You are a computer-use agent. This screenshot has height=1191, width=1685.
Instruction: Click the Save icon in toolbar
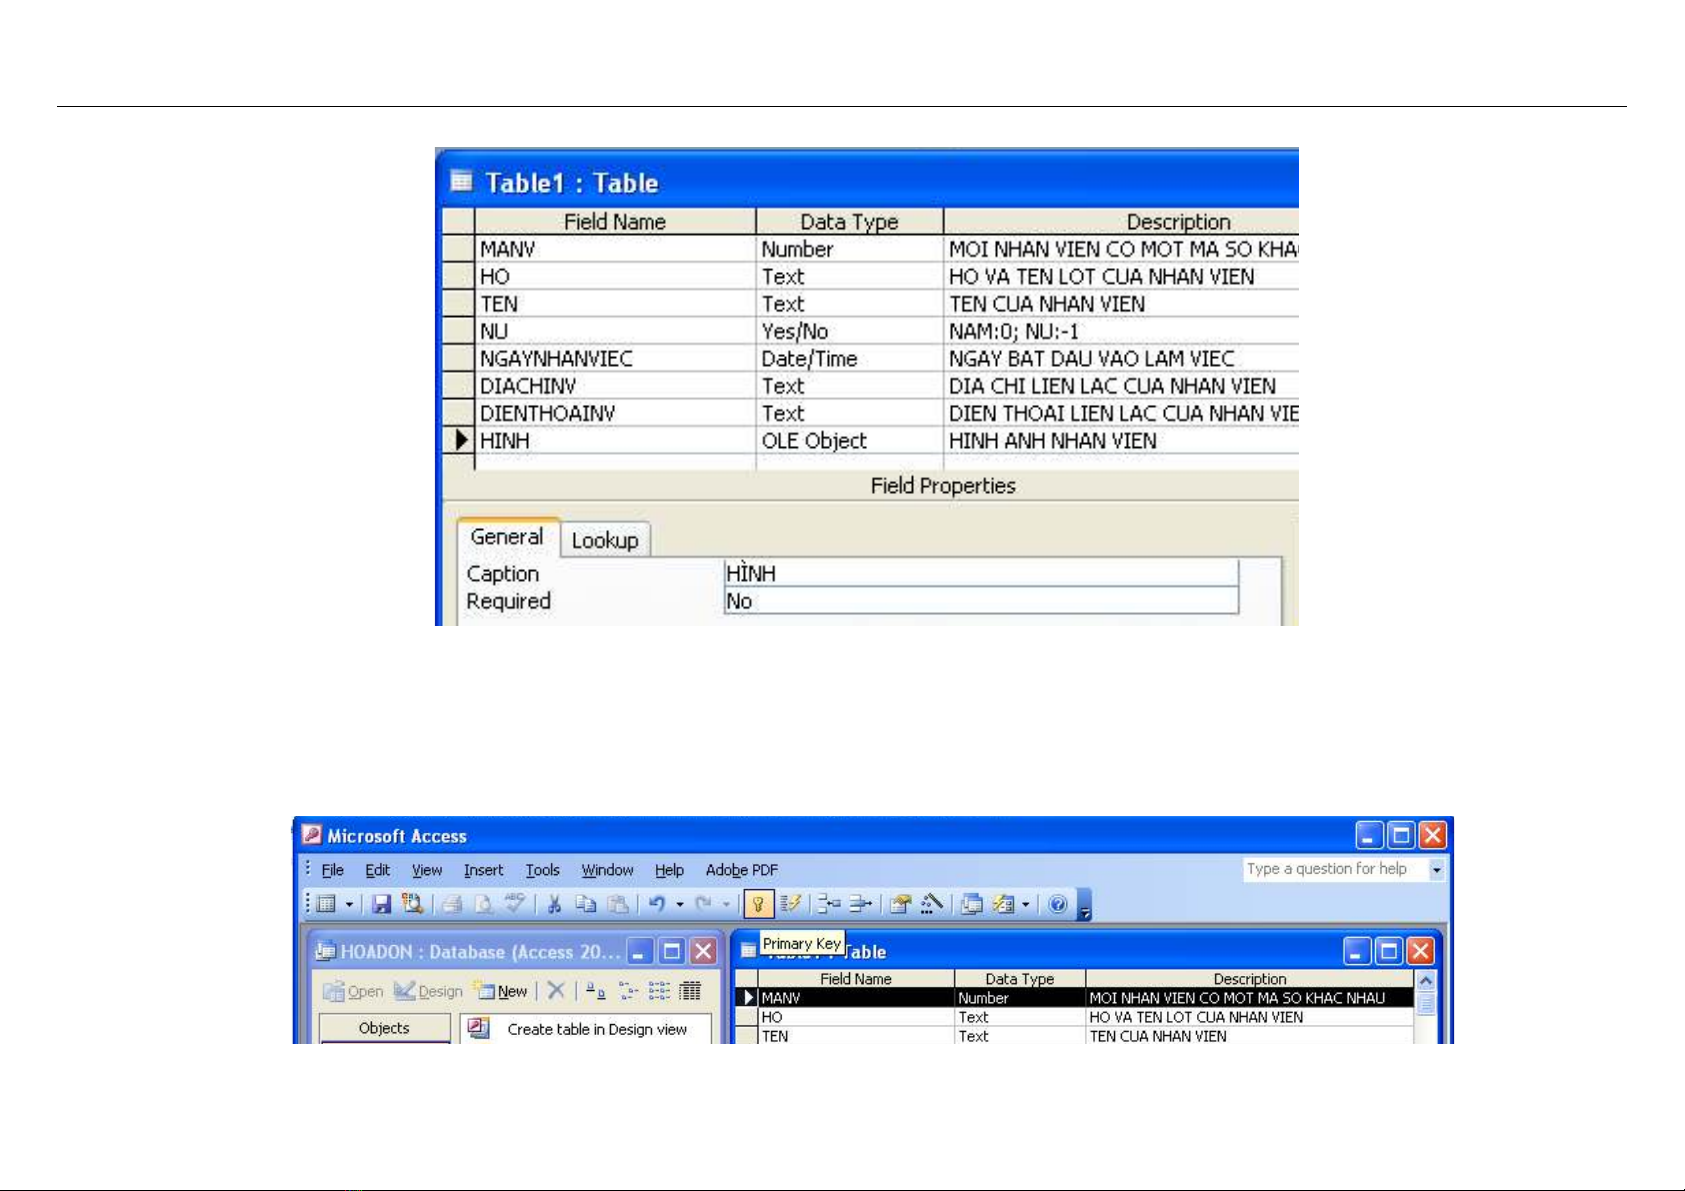(x=381, y=905)
